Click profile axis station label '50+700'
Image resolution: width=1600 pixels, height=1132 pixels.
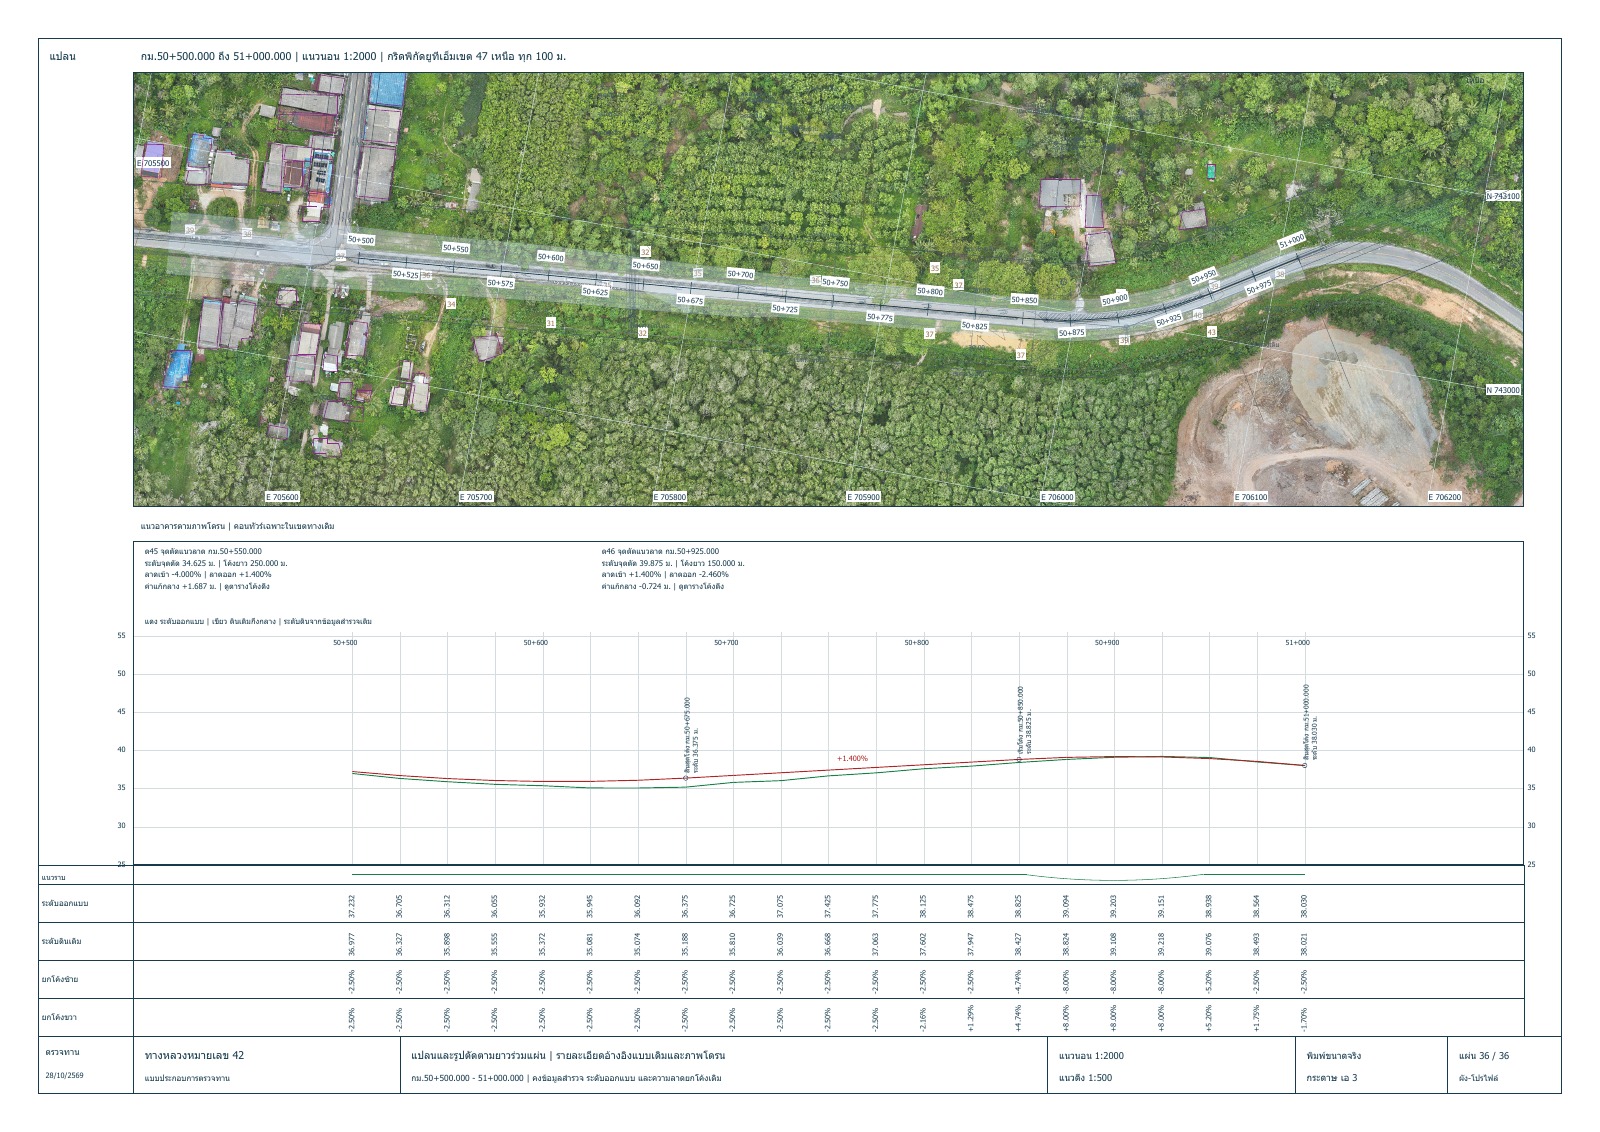(726, 643)
